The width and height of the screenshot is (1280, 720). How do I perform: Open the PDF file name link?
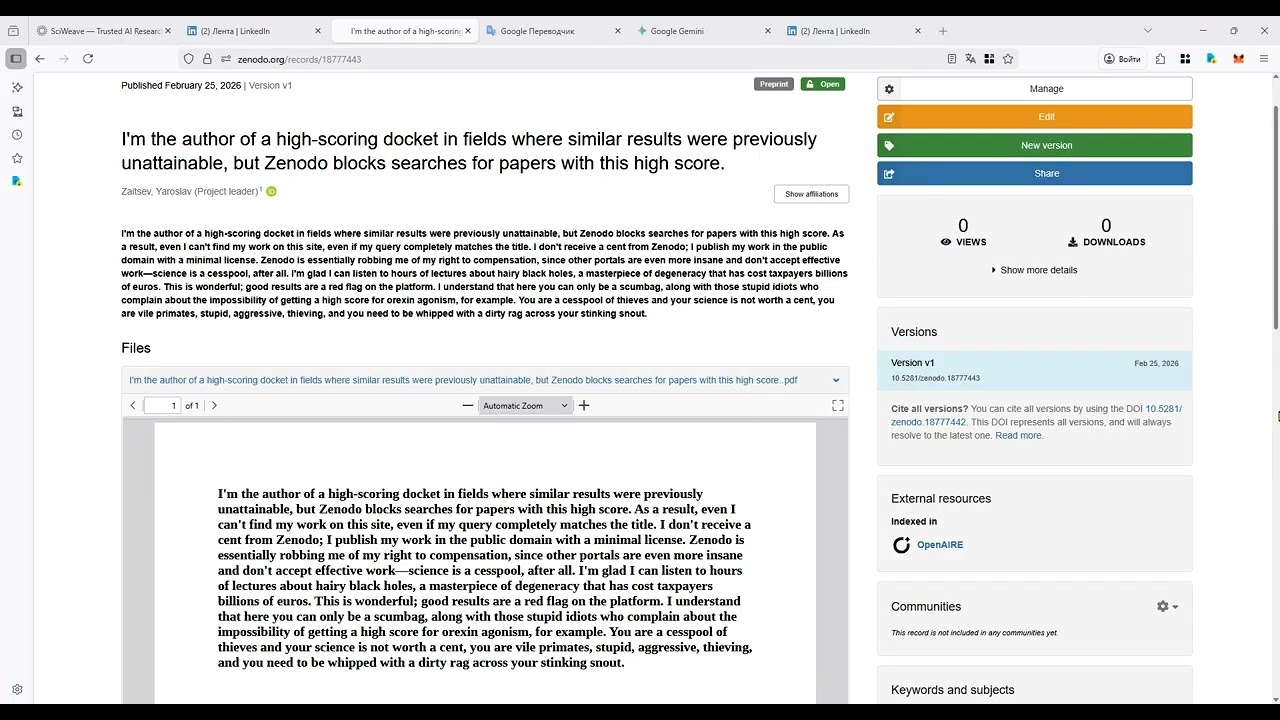pyautogui.click(x=463, y=380)
